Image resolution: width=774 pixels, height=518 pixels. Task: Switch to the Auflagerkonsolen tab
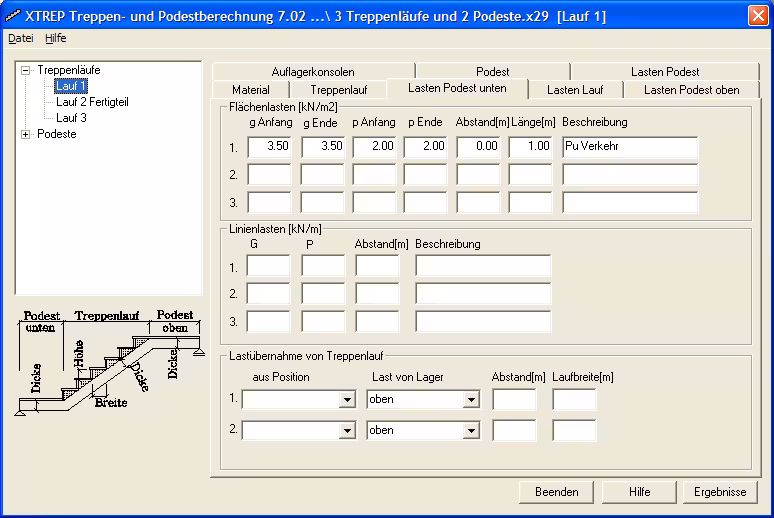point(312,72)
